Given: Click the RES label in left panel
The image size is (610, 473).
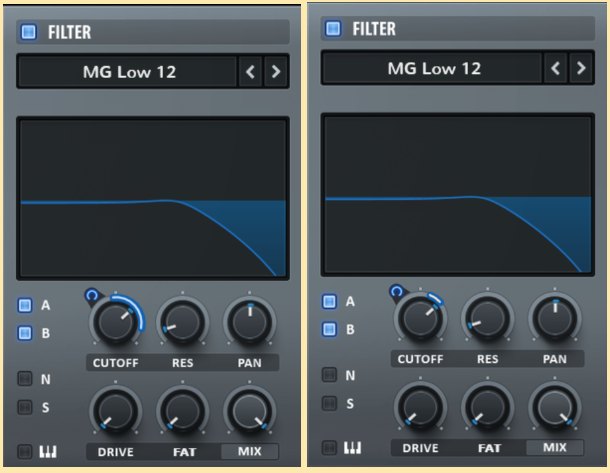Looking at the screenshot, I should (x=182, y=363).
